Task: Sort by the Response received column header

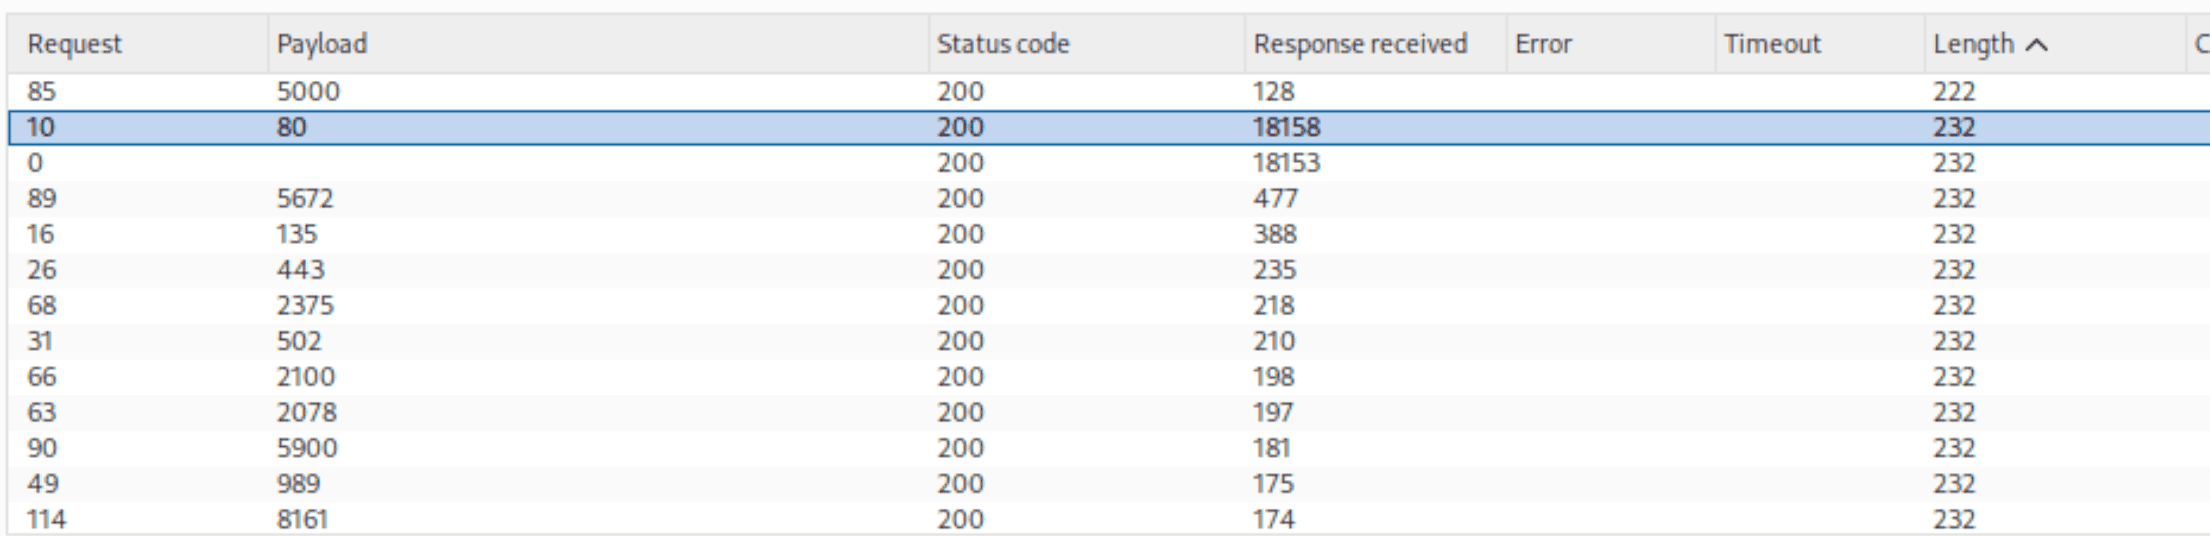Action: (1375, 44)
